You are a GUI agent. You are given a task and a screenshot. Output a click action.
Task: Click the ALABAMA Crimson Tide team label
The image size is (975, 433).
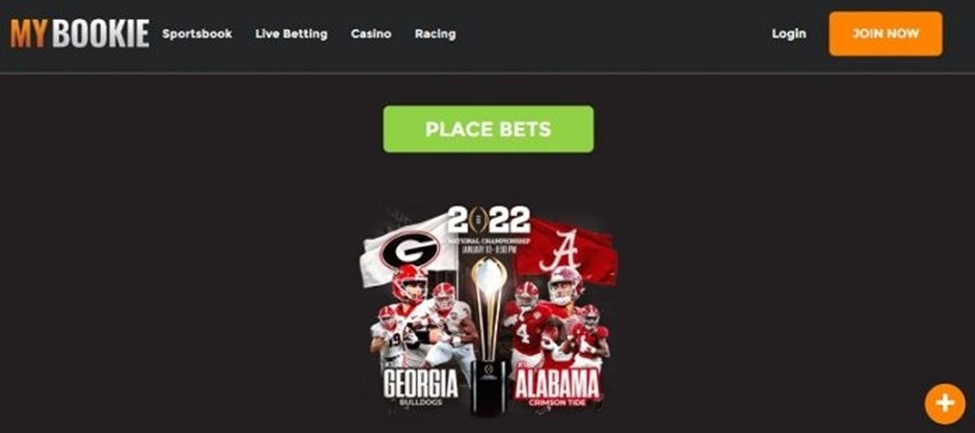tap(557, 388)
